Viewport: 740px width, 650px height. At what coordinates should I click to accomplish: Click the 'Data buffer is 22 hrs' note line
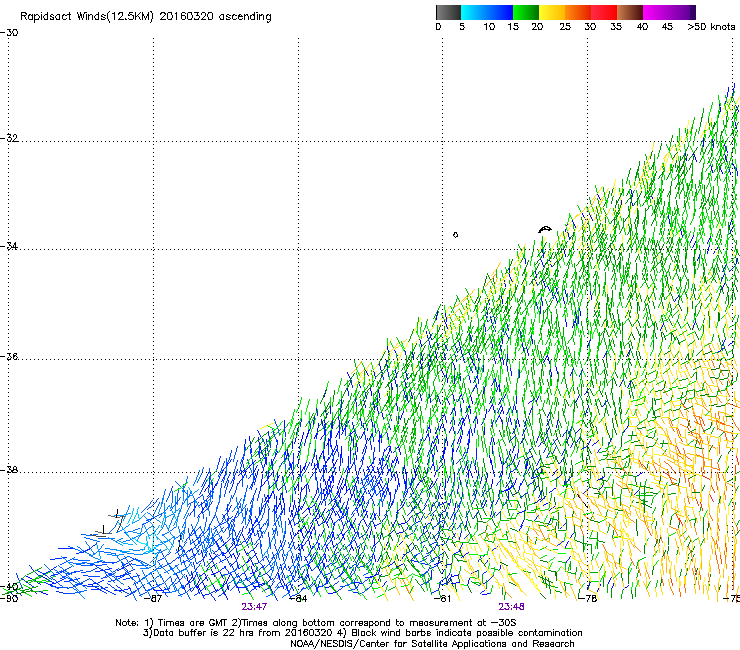tap(362, 633)
